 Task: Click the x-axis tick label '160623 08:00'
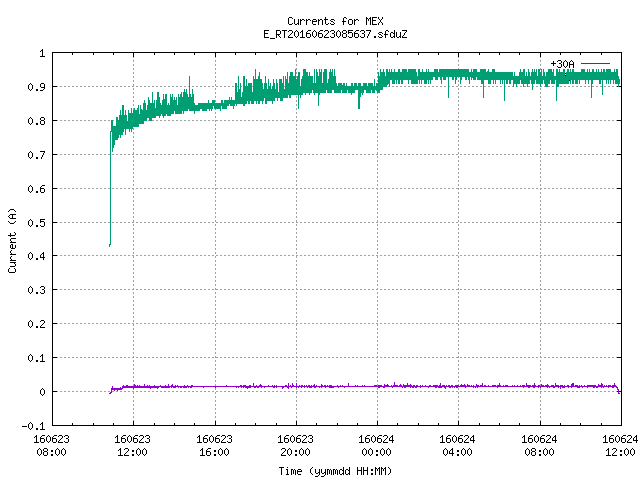[x=51, y=446]
